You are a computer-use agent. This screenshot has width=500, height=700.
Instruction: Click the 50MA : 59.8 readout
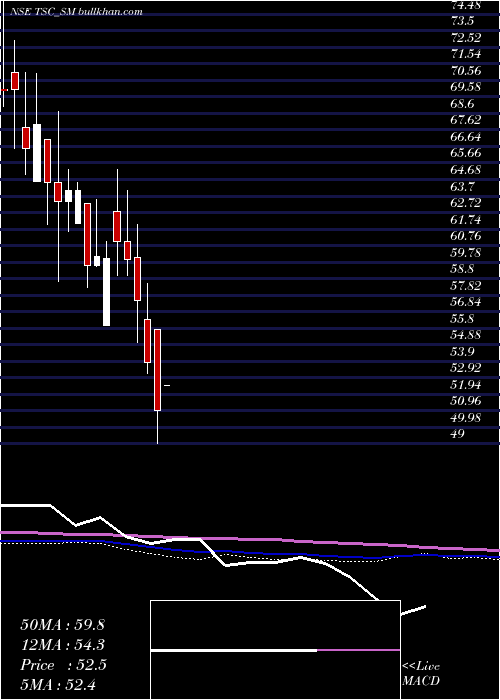pos(62,625)
